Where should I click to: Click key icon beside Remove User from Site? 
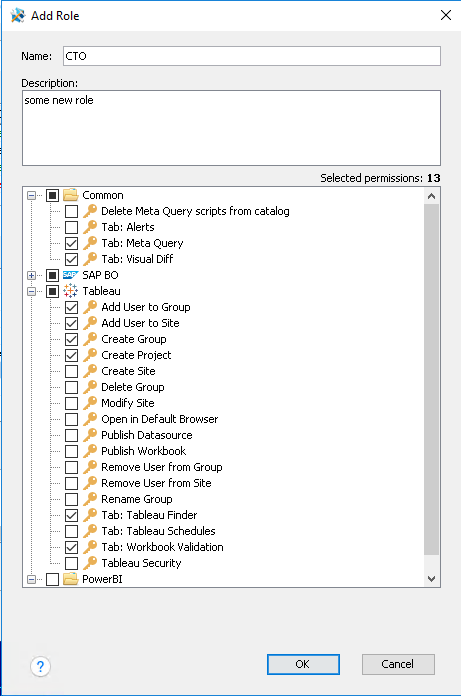tap(90, 482)
